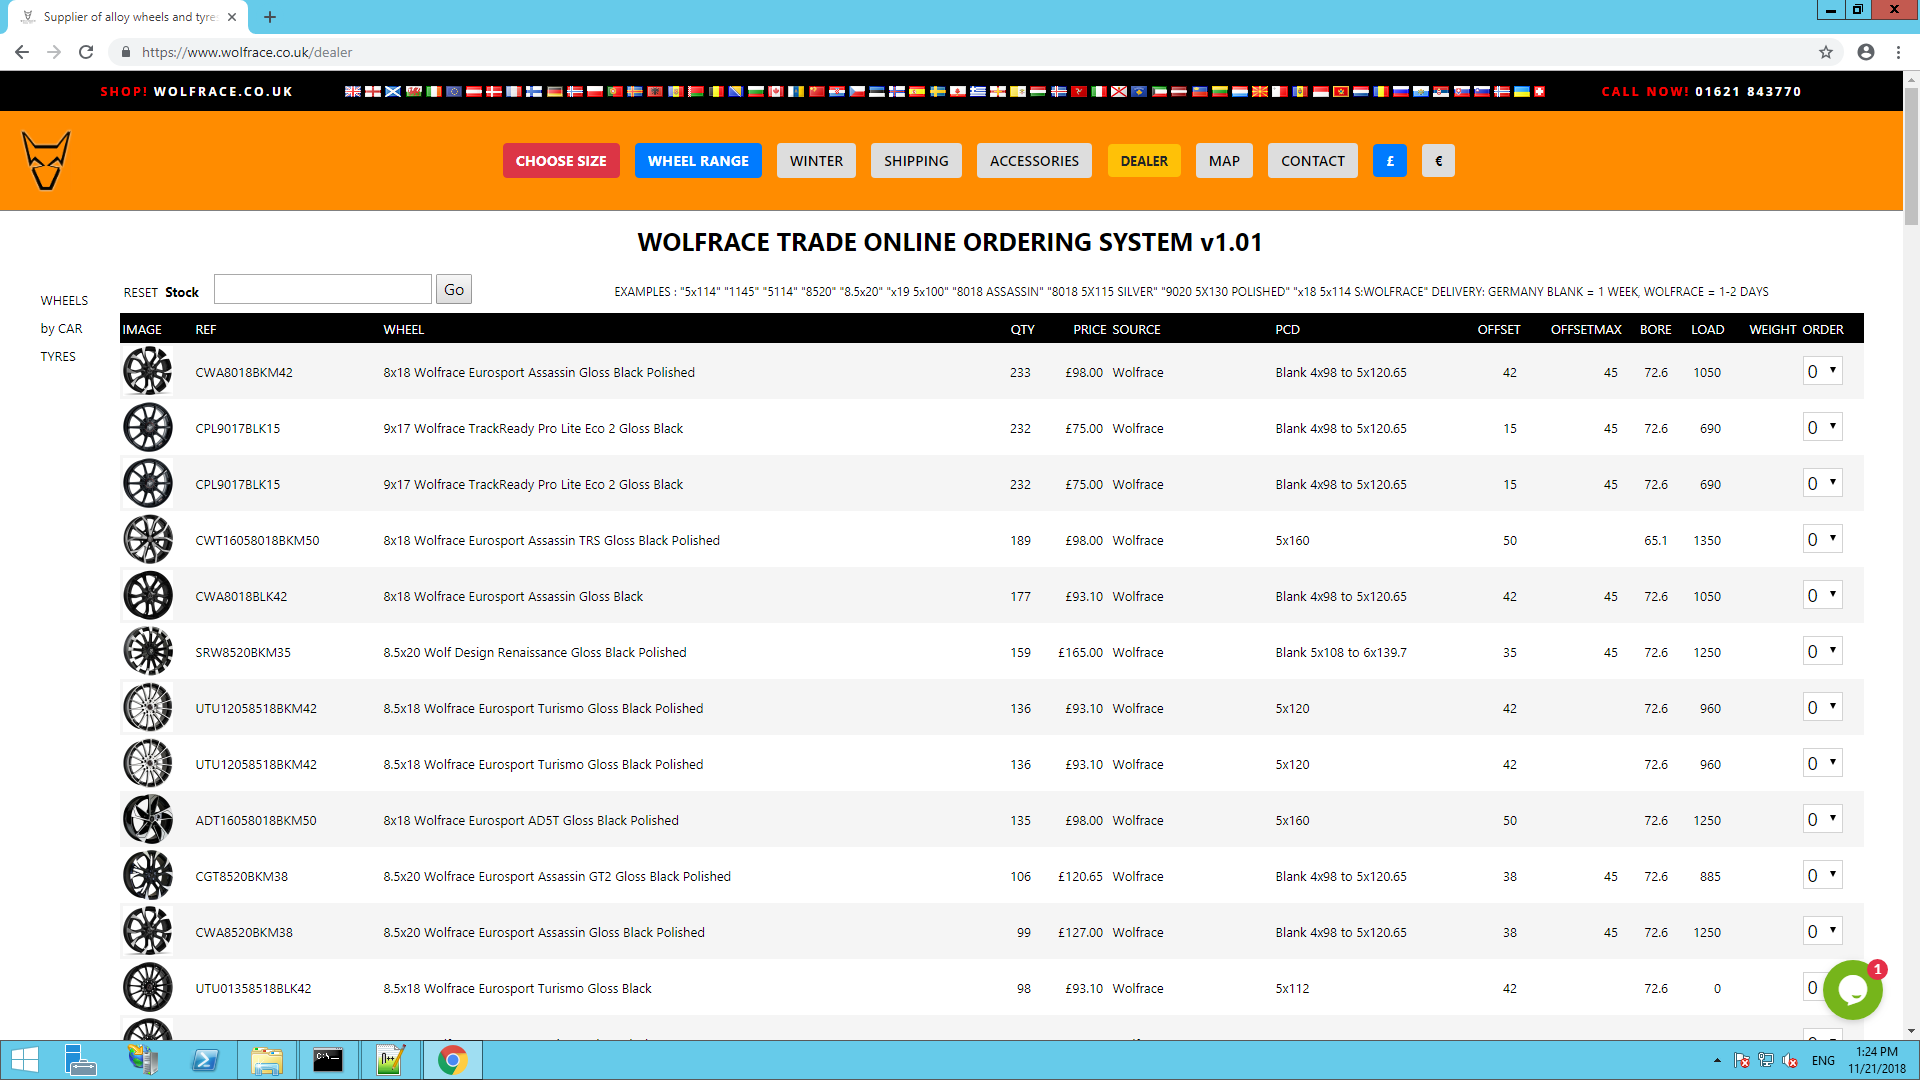Open order quantity dropdown for ADT16058018BKM50
Image resolution: width=1920 pixels, height=1080 pixels.
pyautogui.click(x=1823, y=819)
